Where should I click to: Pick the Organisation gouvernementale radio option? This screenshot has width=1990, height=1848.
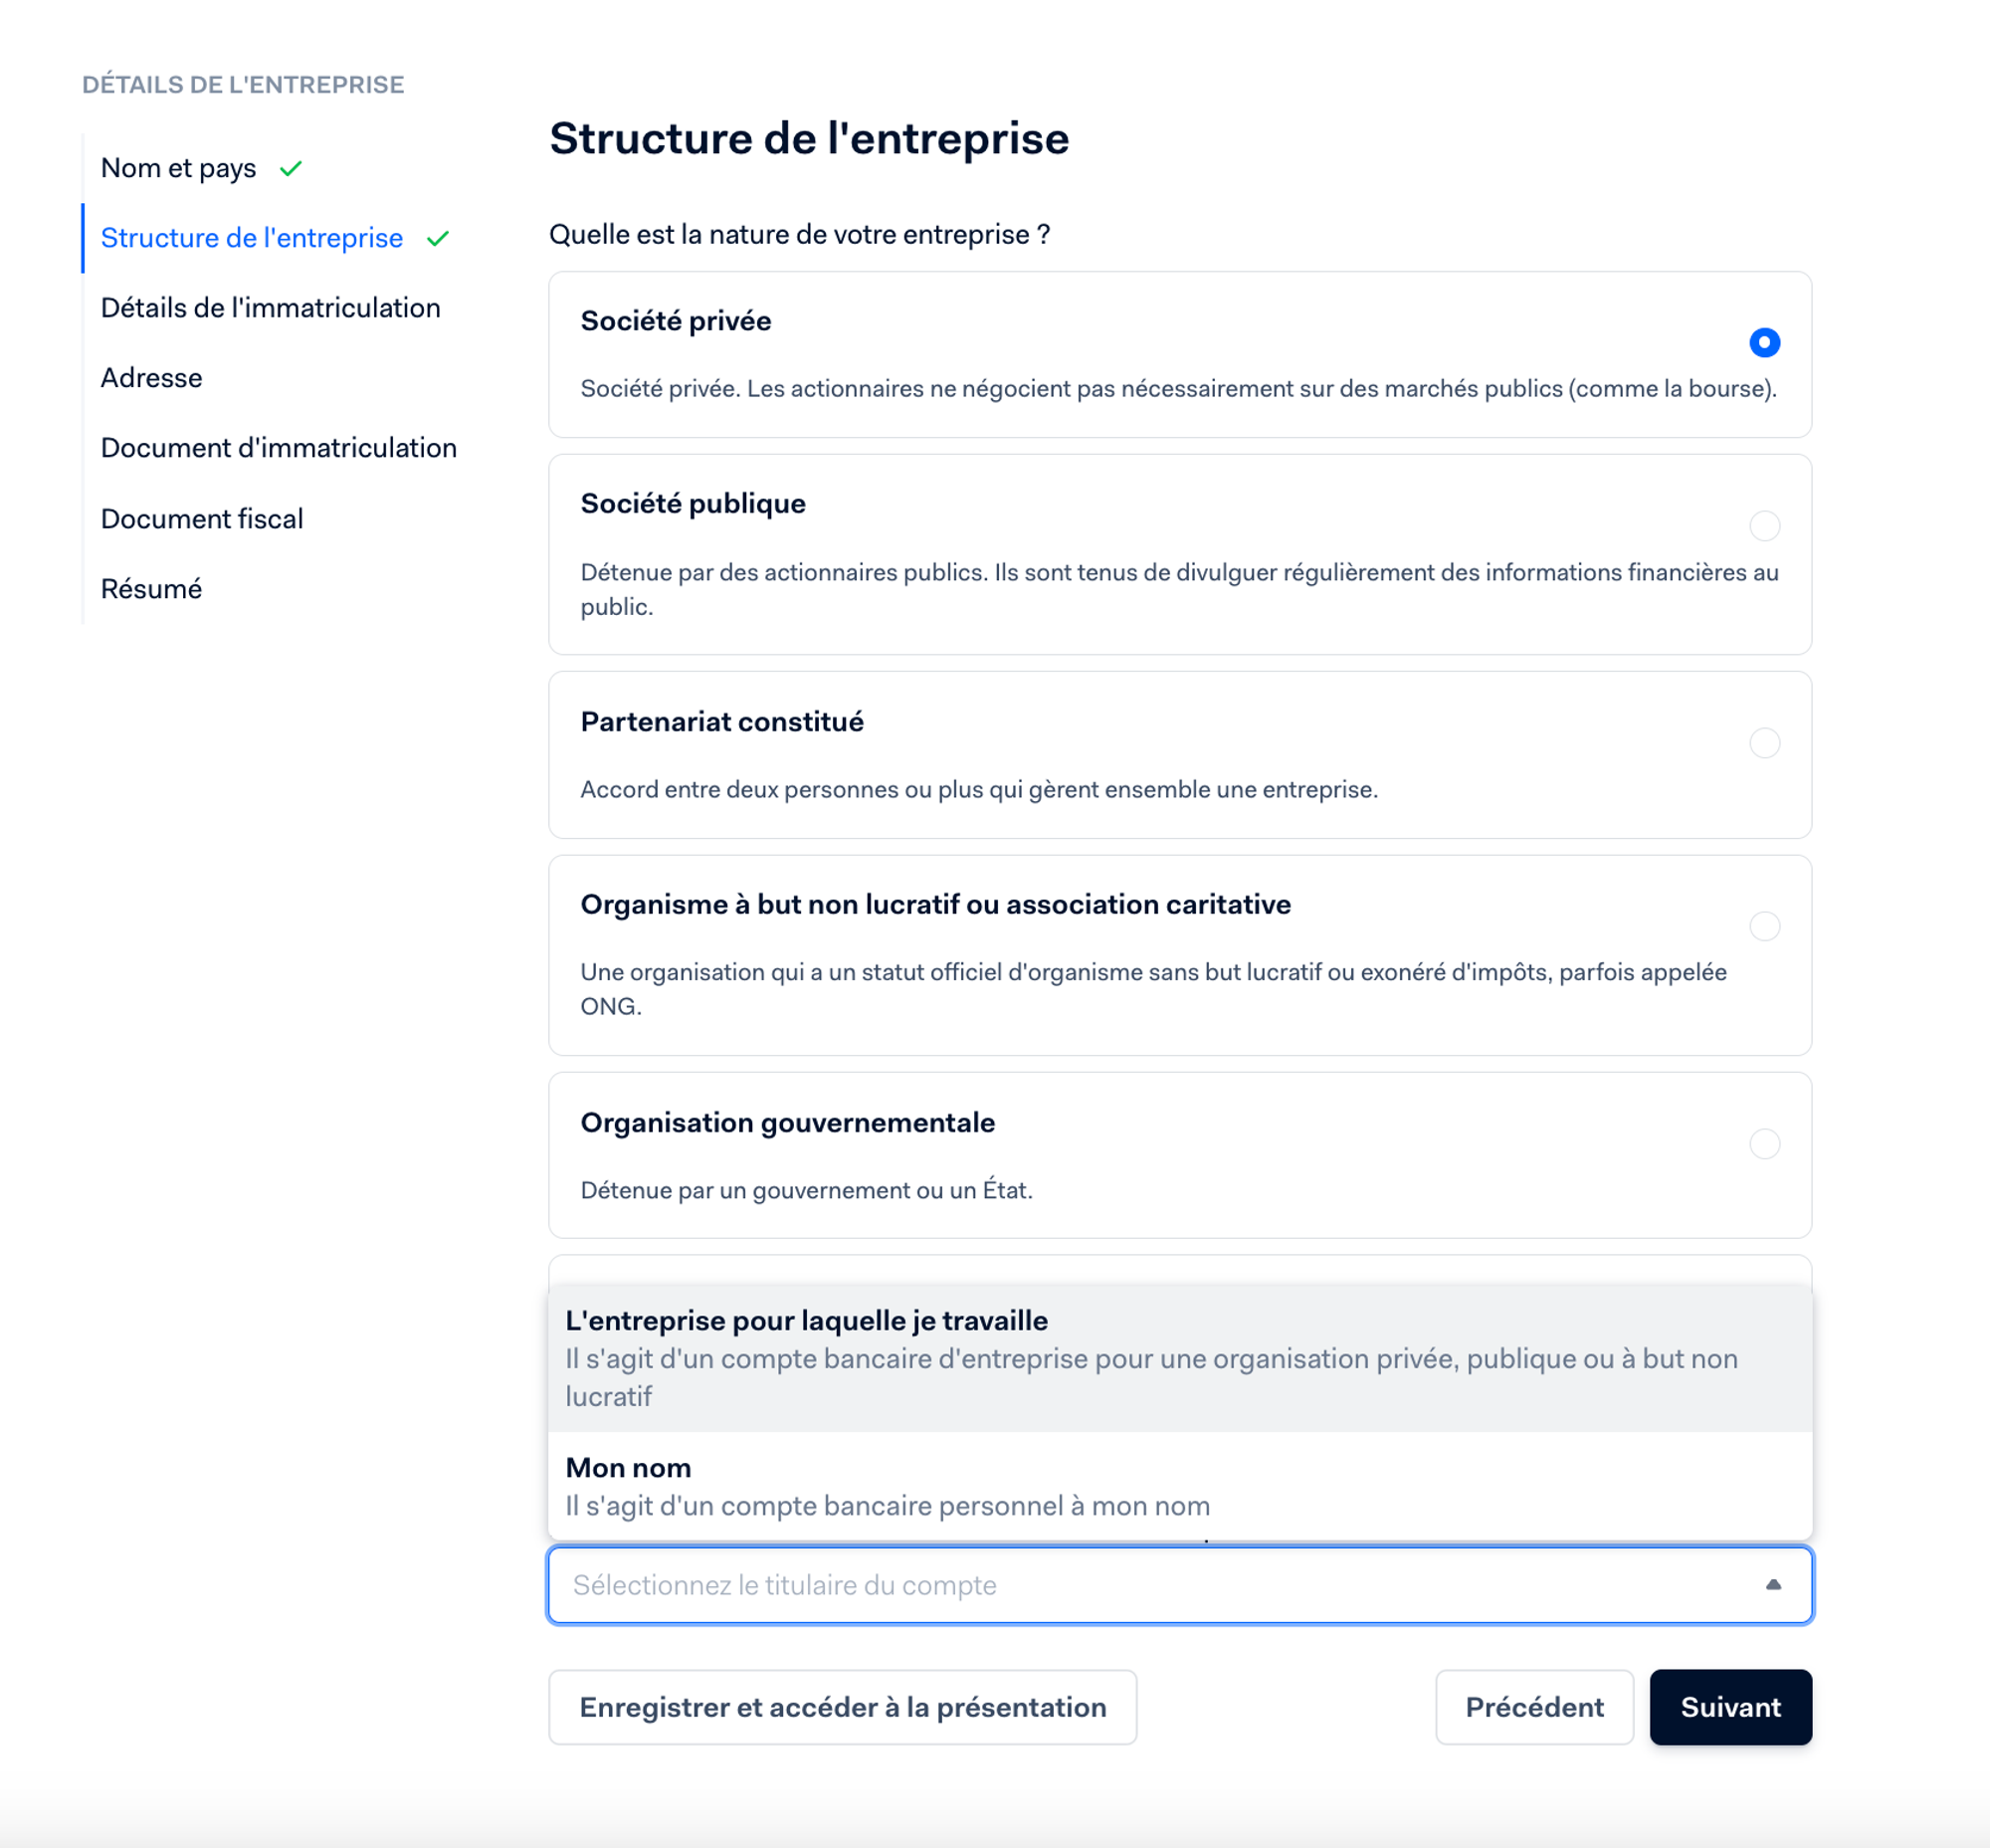click(x=1764, y=1143)
